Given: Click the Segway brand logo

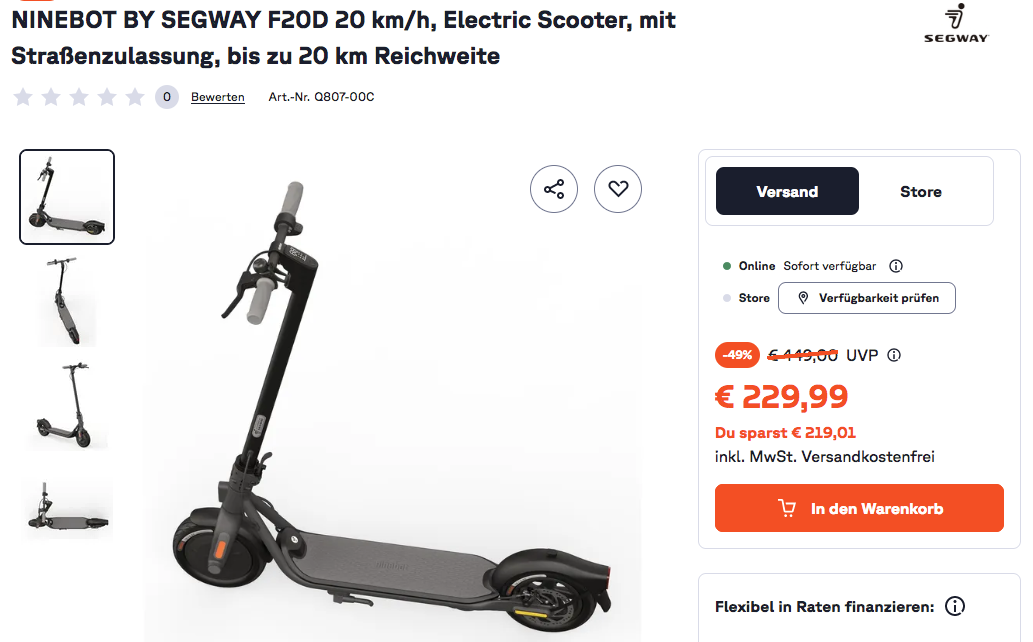Looking at the screenshot, I should [956, 24].
